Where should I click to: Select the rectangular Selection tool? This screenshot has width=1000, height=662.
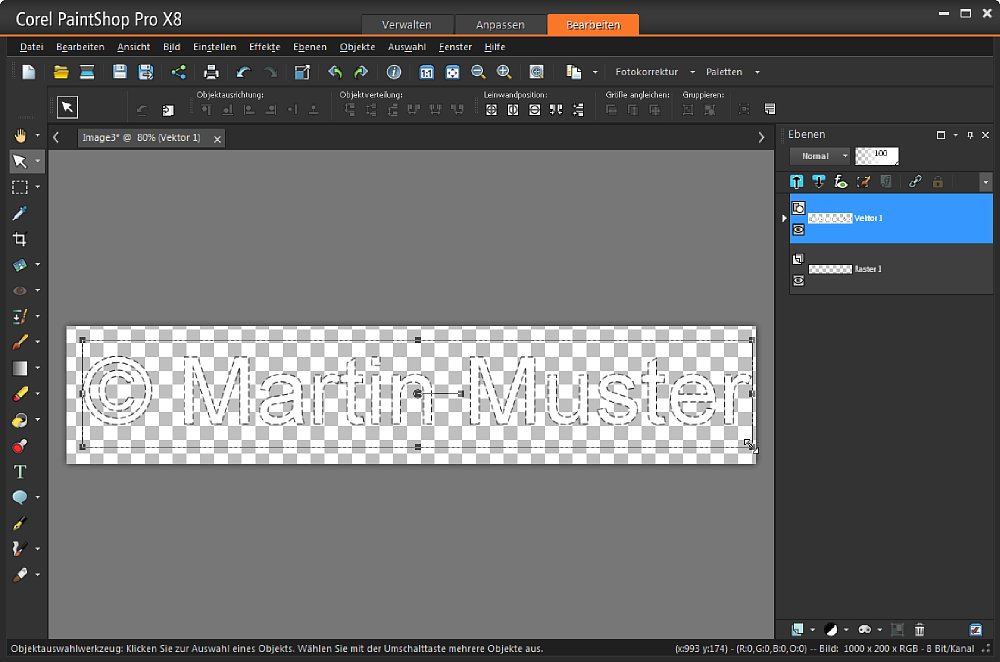click(x=20, y=187)
